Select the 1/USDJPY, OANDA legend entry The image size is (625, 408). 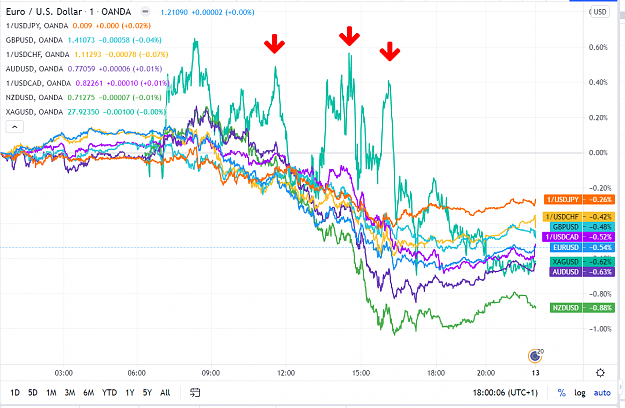point(37,26)
